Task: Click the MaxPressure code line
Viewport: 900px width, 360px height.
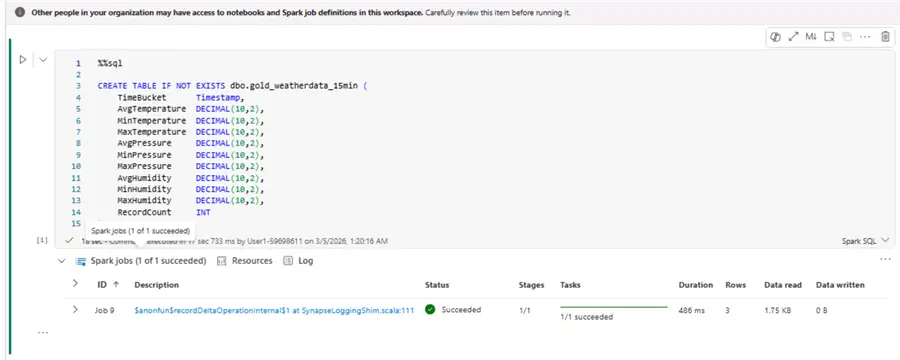Action: 191,167
